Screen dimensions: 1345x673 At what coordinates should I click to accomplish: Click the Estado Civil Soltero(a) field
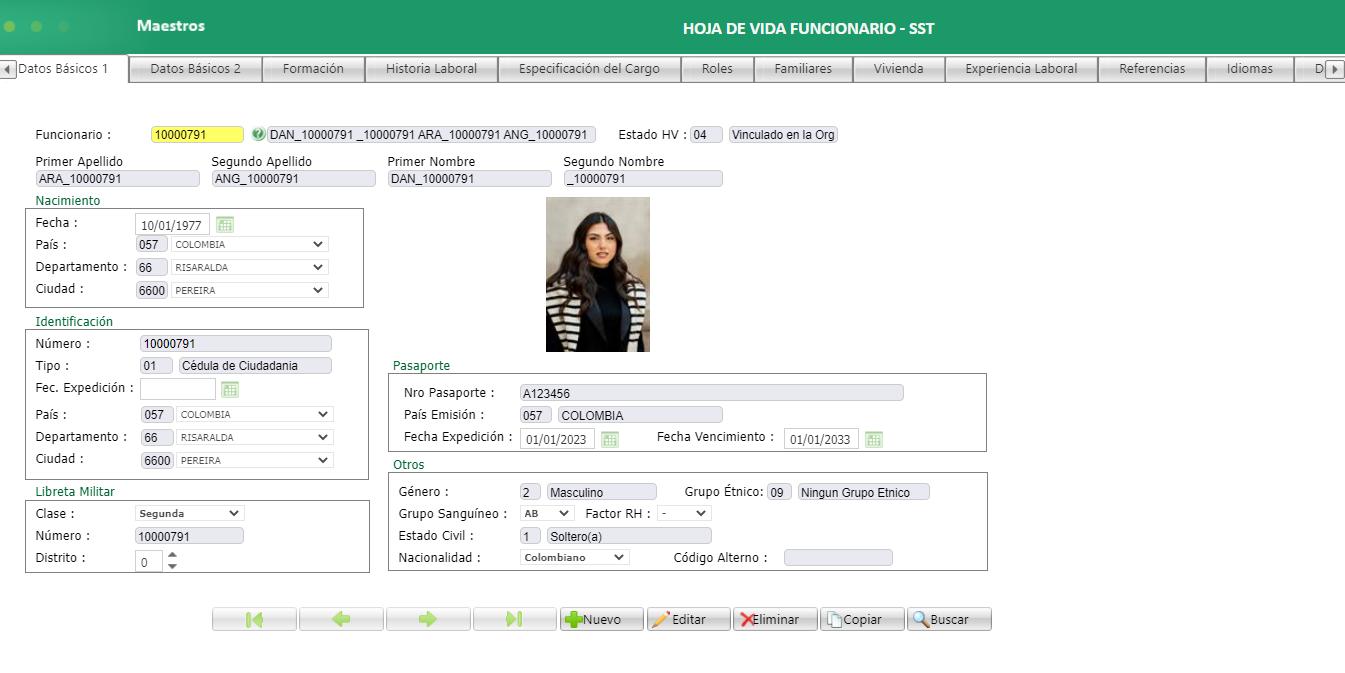[629, 536]
